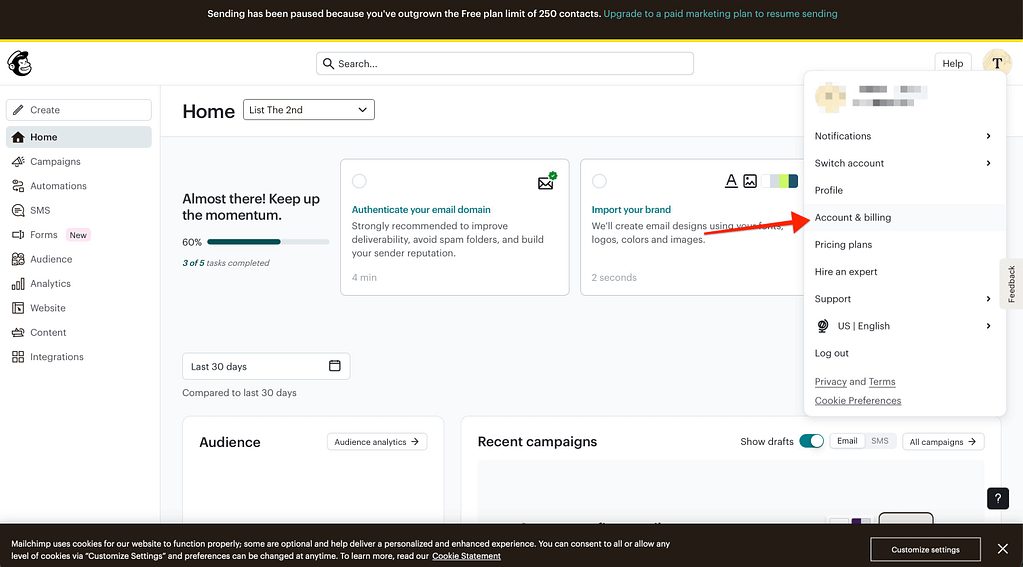The height and width of the screenshot is (567, 1023).
Task: Click the calendar icon in date range
Action: [335, 366]
